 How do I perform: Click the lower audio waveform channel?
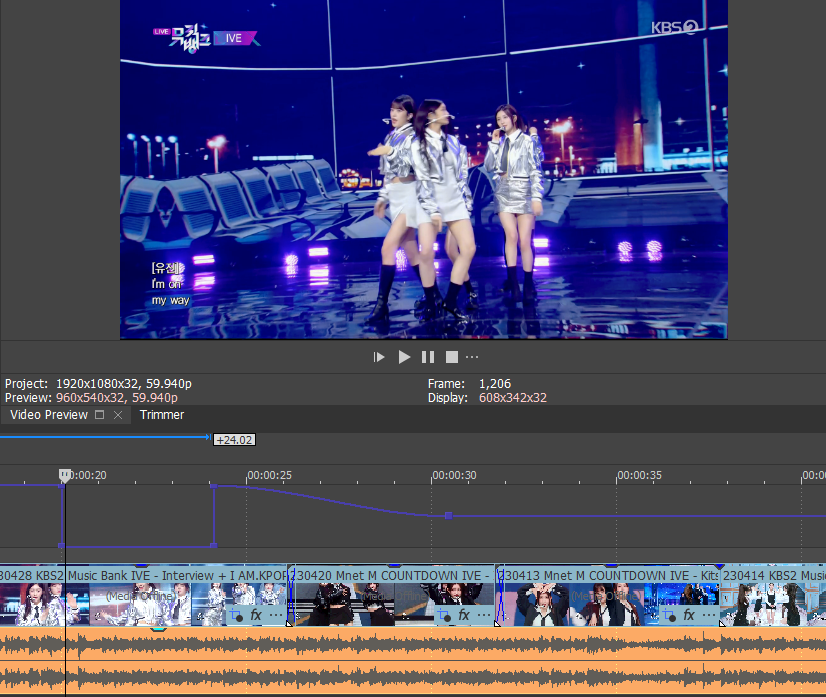tap(413, 677)
